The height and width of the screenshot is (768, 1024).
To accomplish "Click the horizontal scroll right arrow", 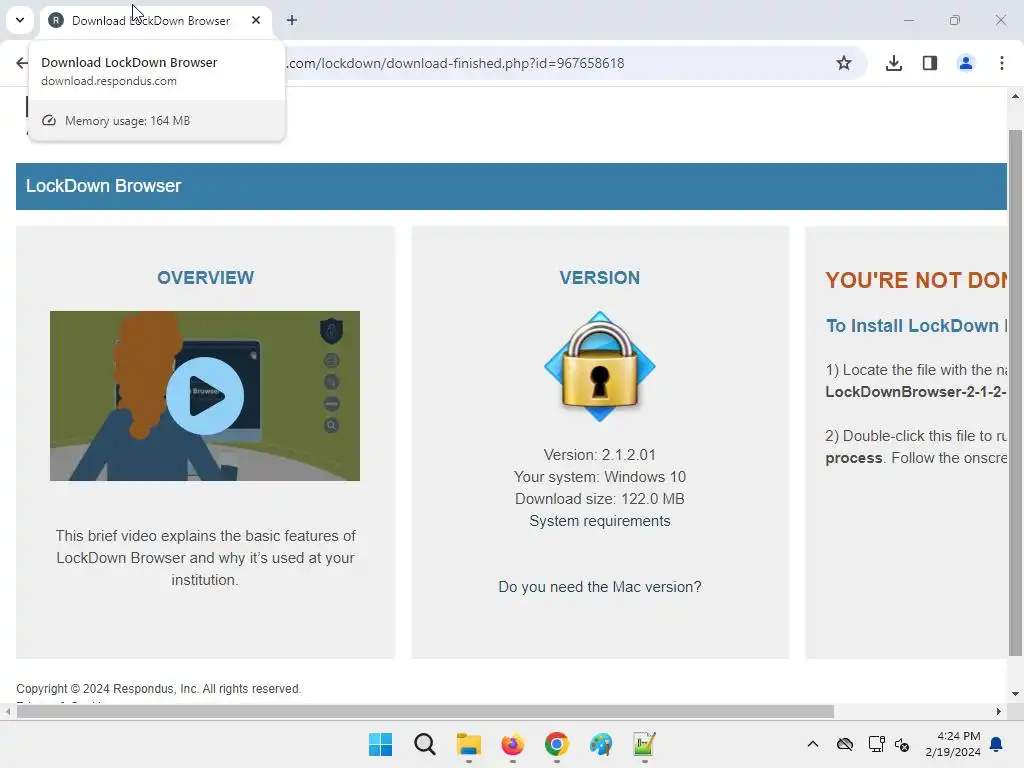I will [999, 711].
